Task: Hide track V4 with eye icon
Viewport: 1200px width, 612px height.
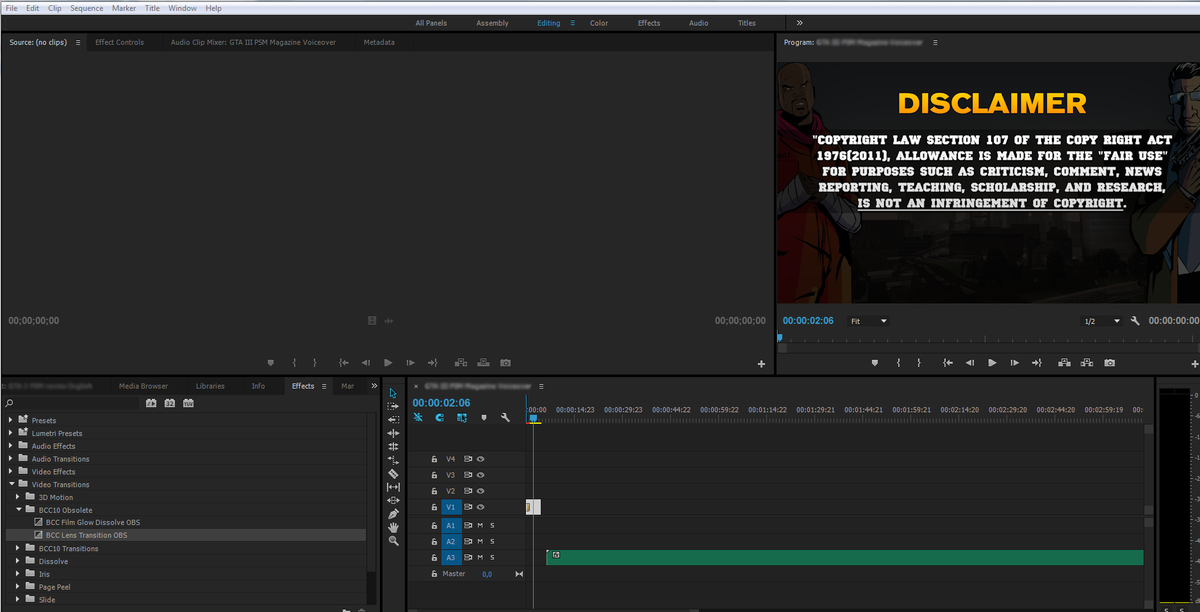Action: click(480, 459)
